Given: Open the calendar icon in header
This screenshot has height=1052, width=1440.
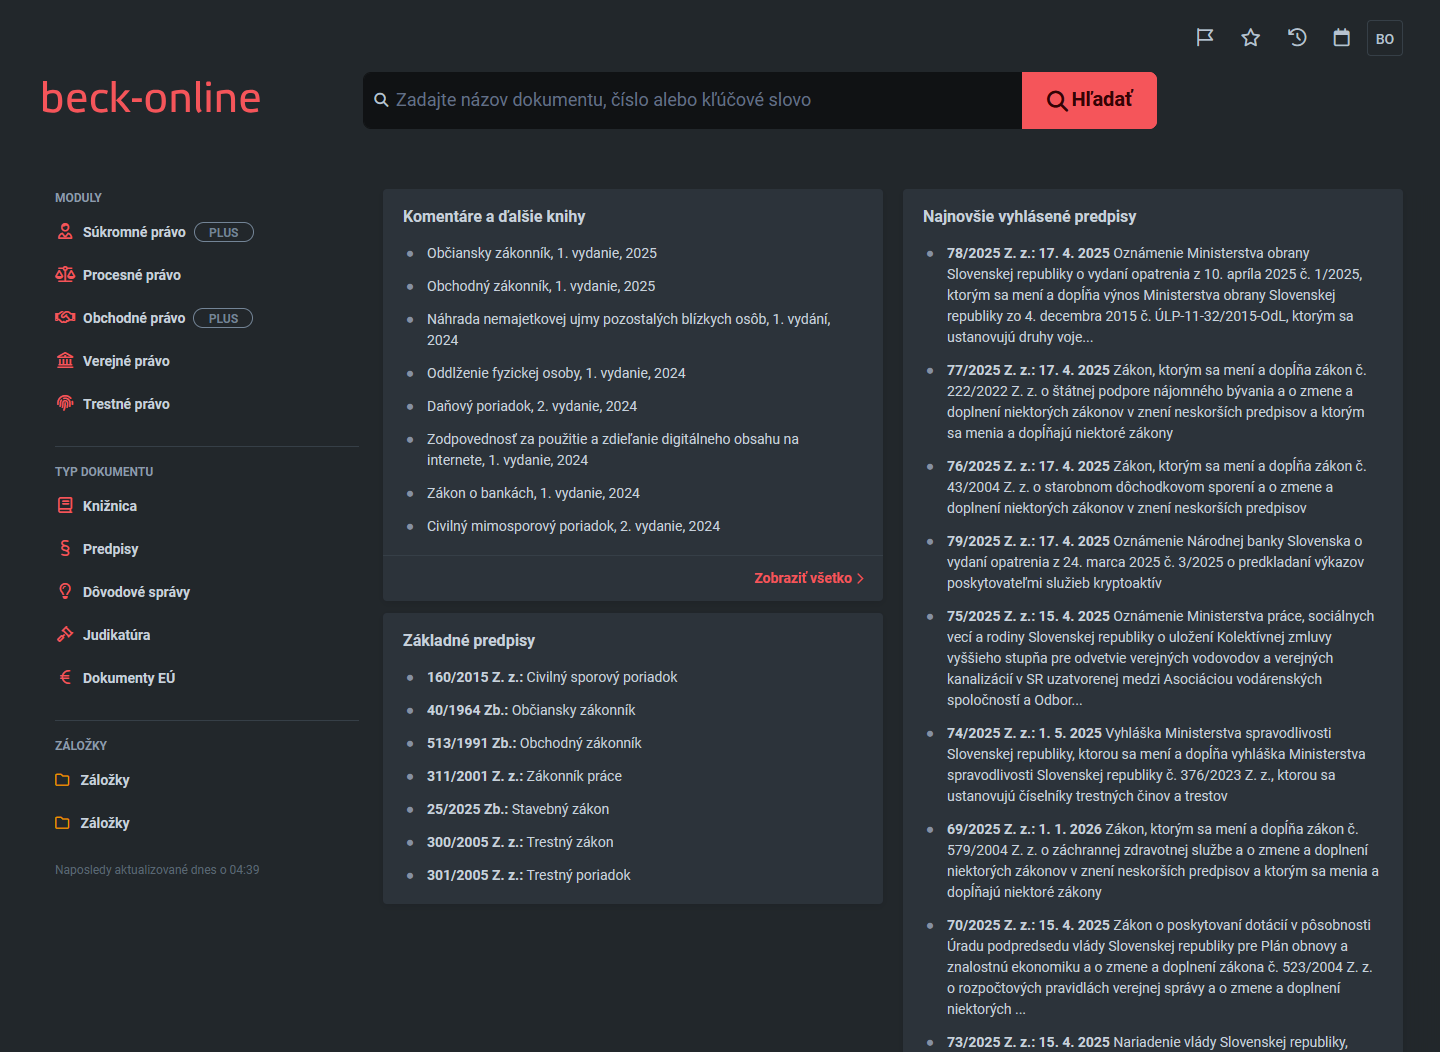Looking at the screenshot, I should 1342,38.
